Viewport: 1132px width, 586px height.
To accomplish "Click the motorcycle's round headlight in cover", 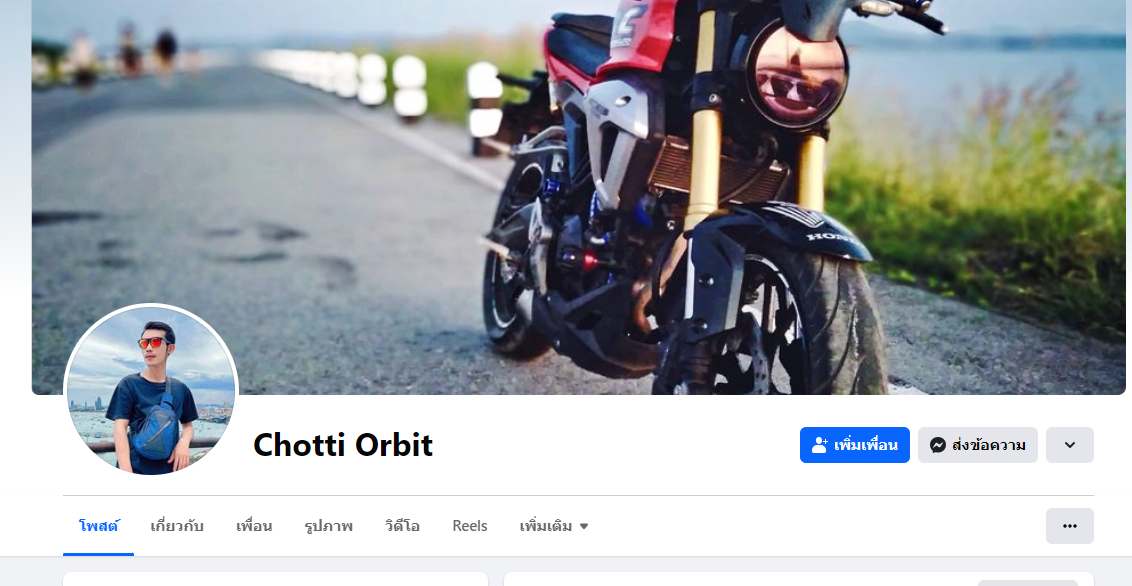I will pos(796,76).
